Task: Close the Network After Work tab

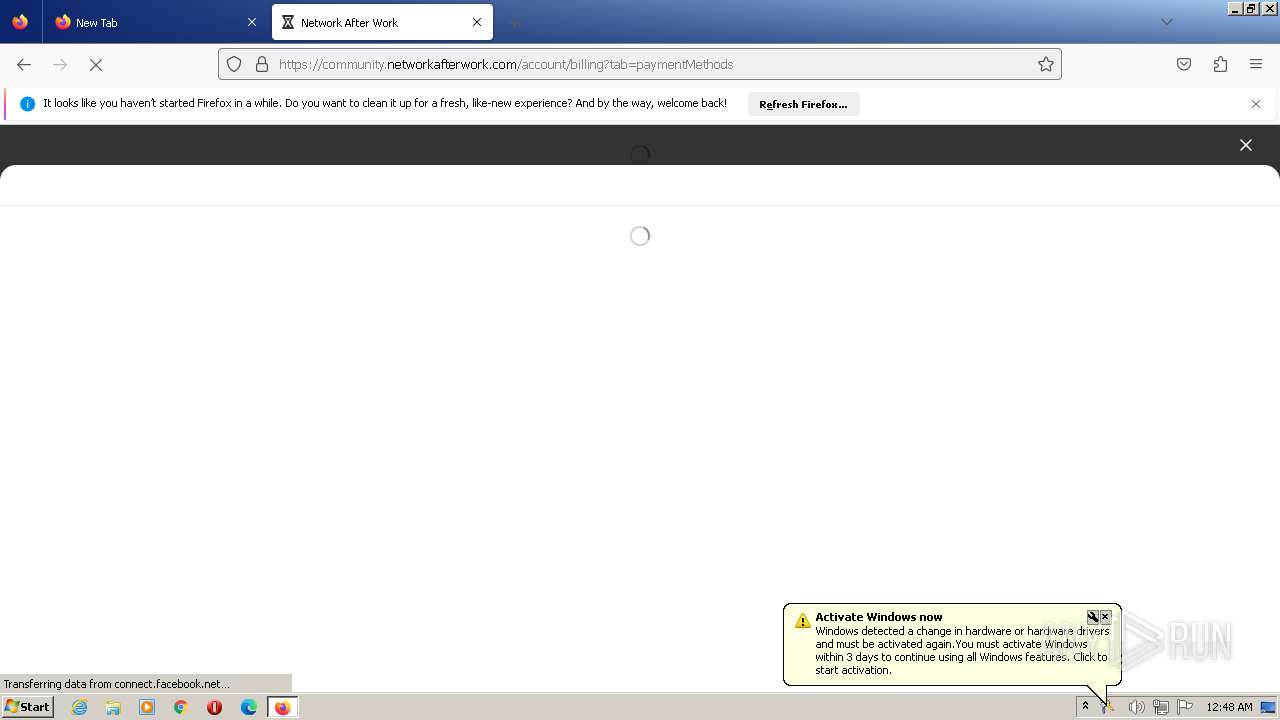Action: [477, 22]
